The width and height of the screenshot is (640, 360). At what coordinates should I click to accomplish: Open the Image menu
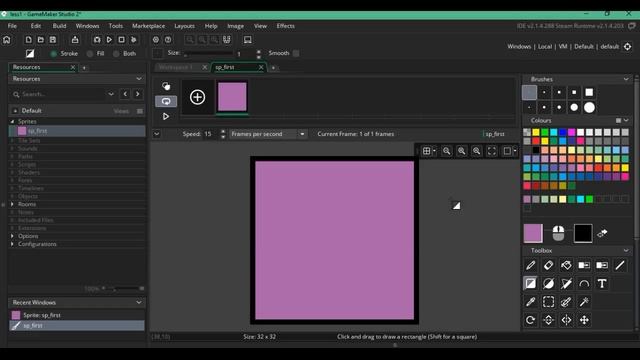(235, 26)
